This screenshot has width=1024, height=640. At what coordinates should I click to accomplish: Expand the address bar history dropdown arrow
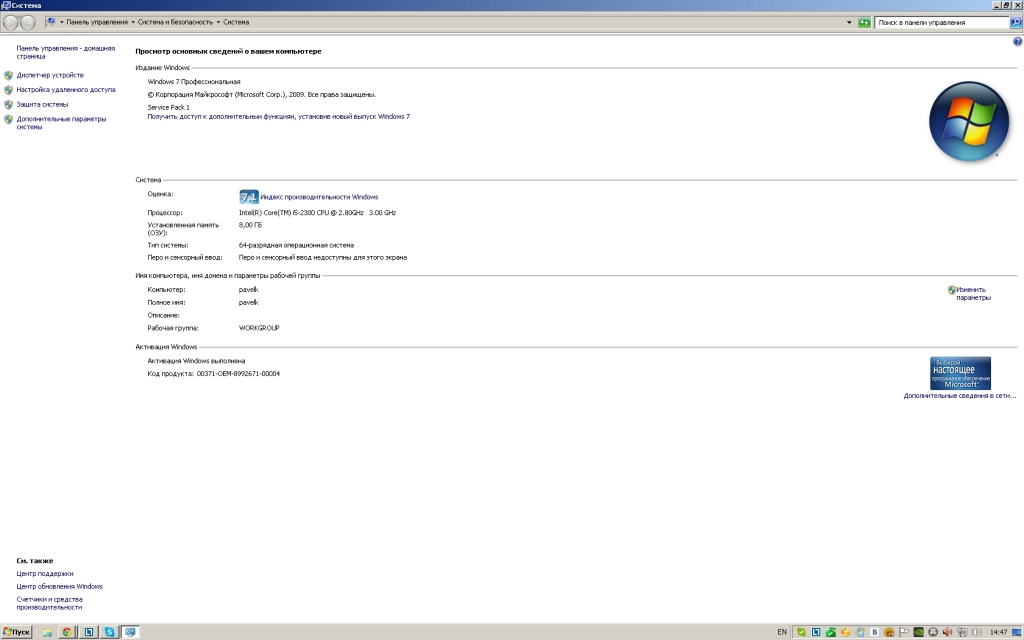pyautogui.click(x=850, y=22)
